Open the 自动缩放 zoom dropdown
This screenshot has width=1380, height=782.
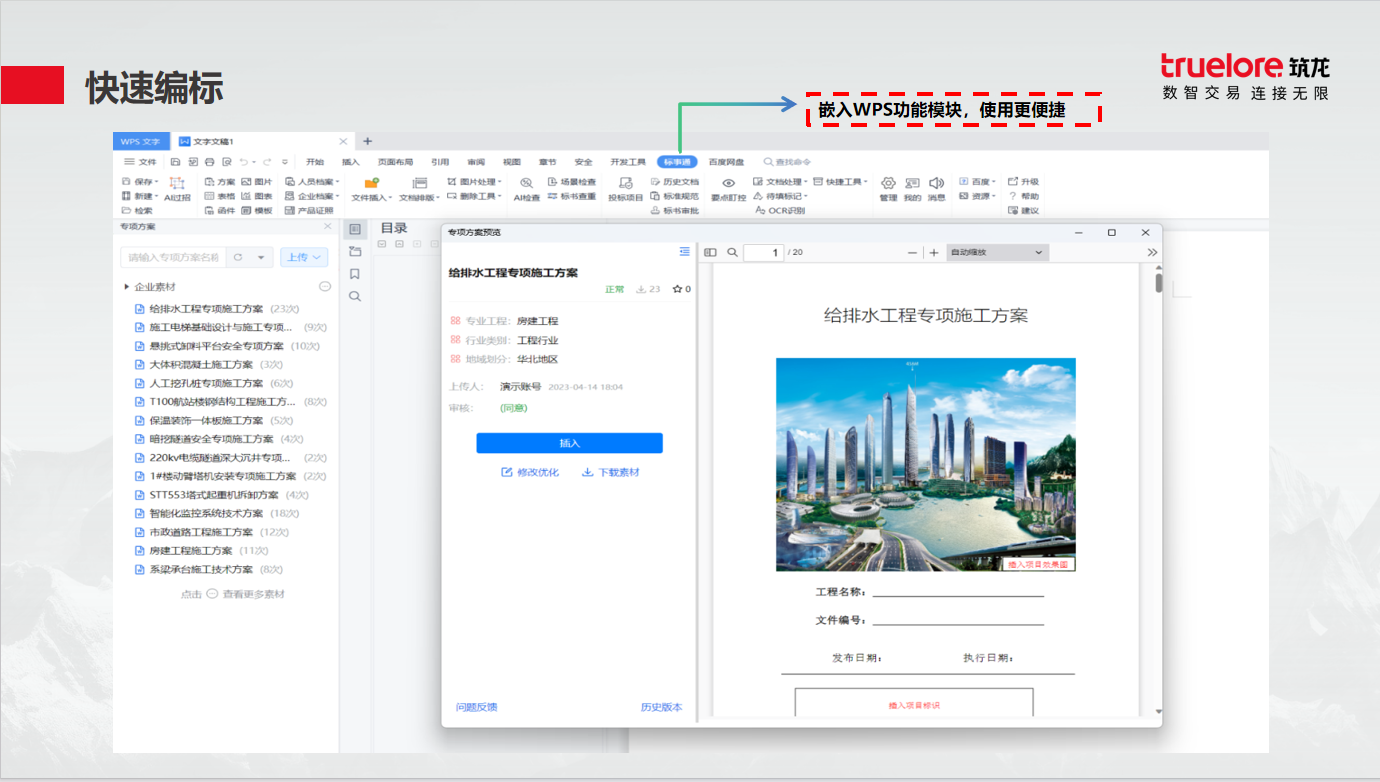click(x=996, y=253)
